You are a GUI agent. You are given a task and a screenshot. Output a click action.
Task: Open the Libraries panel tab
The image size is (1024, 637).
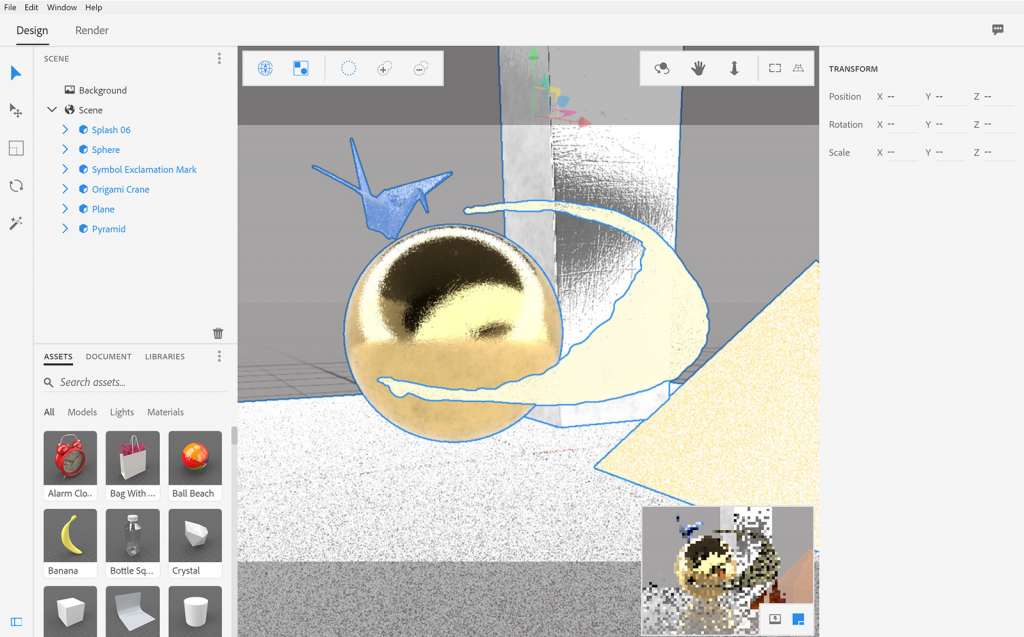[x=164, y=356]
